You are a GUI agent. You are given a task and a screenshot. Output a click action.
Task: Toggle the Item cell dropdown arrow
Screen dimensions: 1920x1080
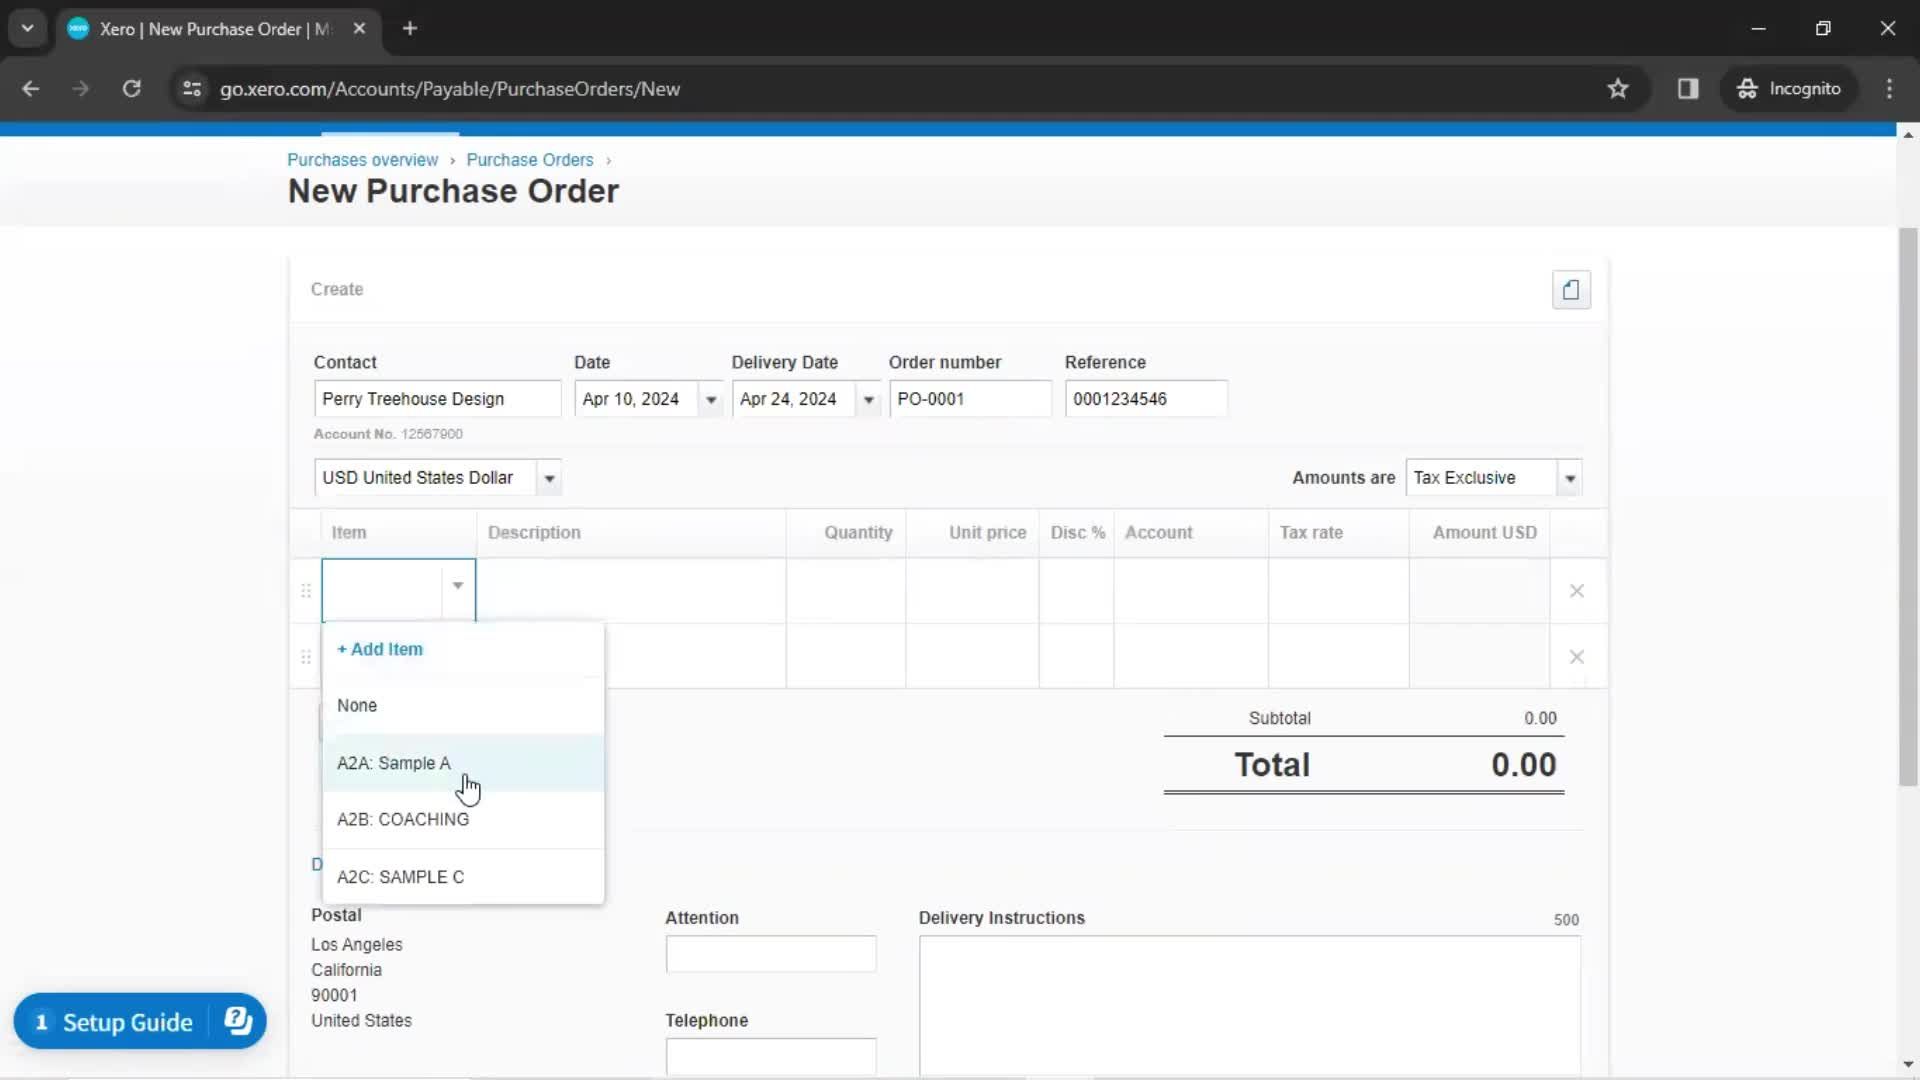pos(457,586)
